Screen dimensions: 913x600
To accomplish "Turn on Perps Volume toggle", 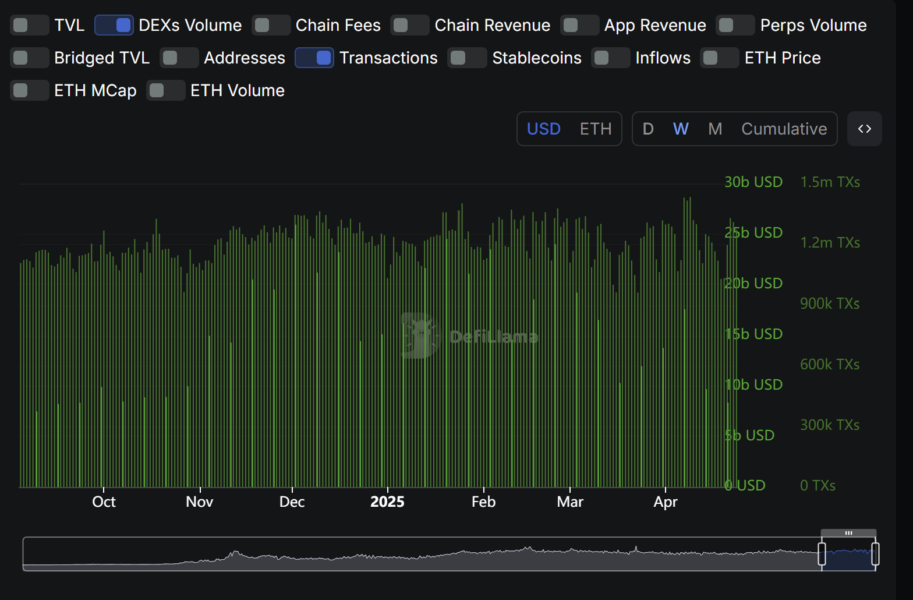I will [736, 25].
